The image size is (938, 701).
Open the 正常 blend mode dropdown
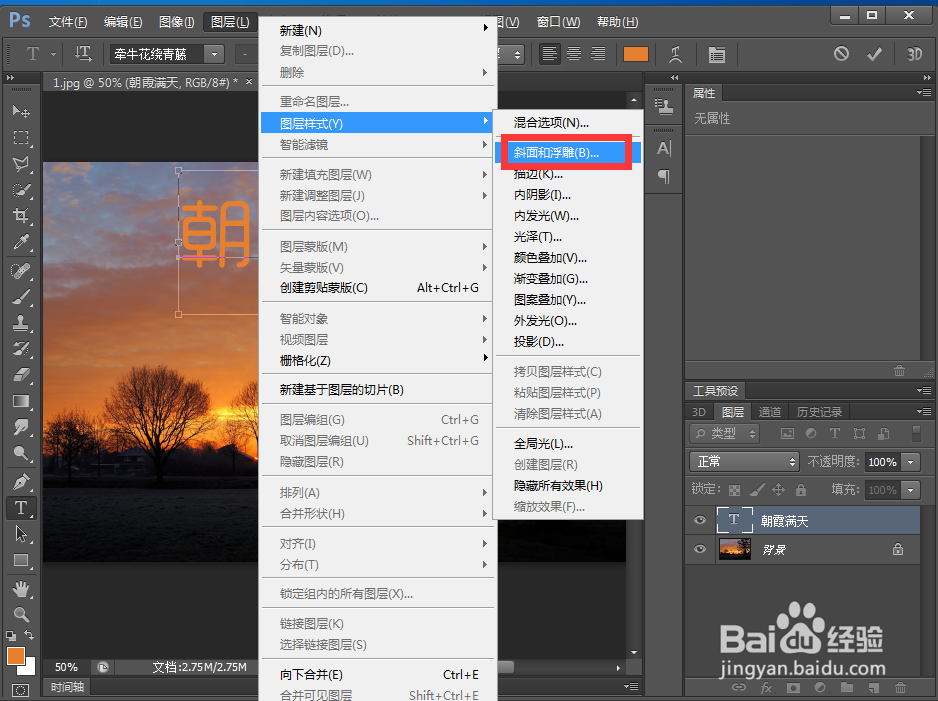(x=744, y=462)
